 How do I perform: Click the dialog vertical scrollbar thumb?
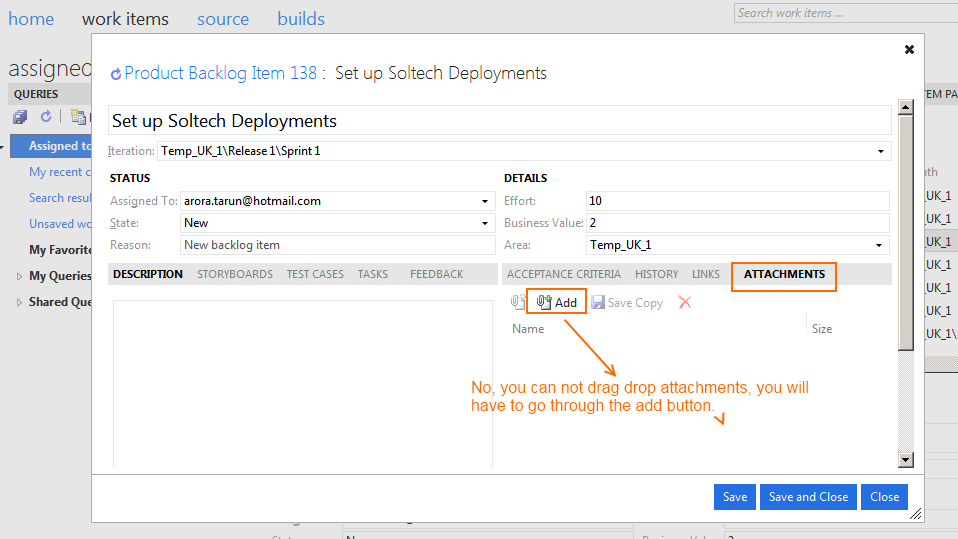click(905, 233)
